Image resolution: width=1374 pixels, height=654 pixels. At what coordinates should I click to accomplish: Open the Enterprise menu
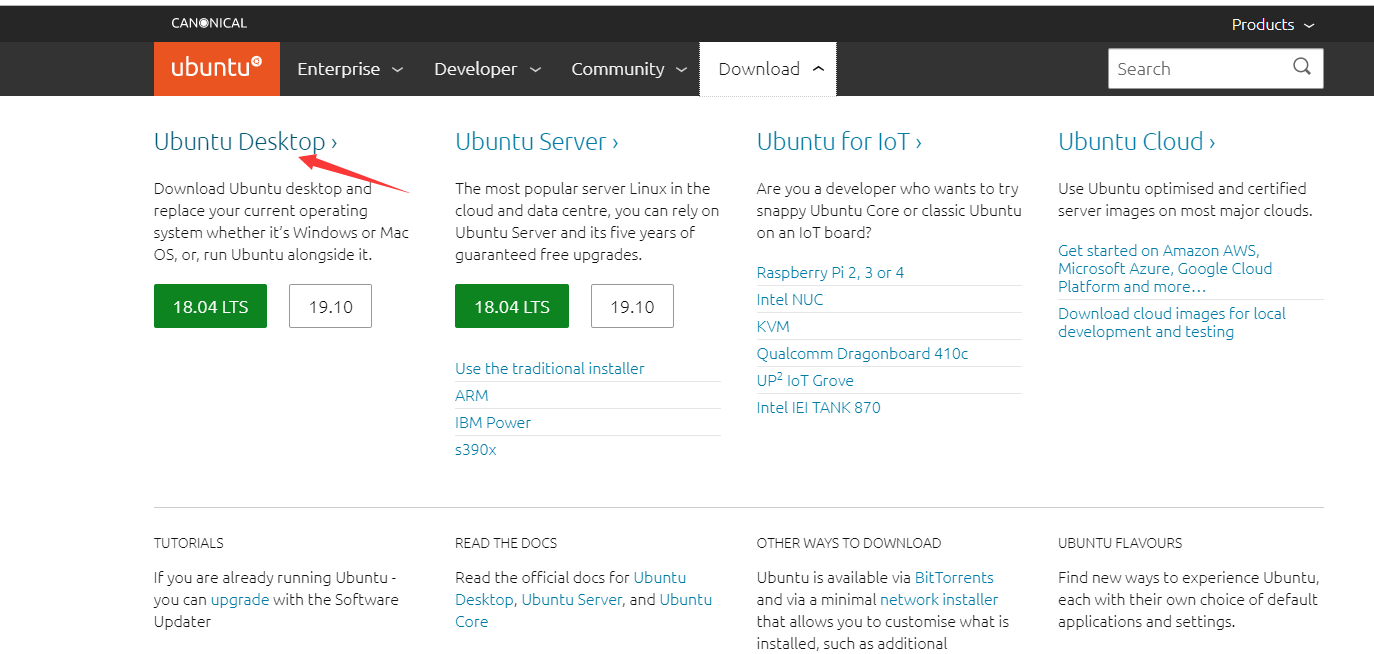tap(350, 69)
